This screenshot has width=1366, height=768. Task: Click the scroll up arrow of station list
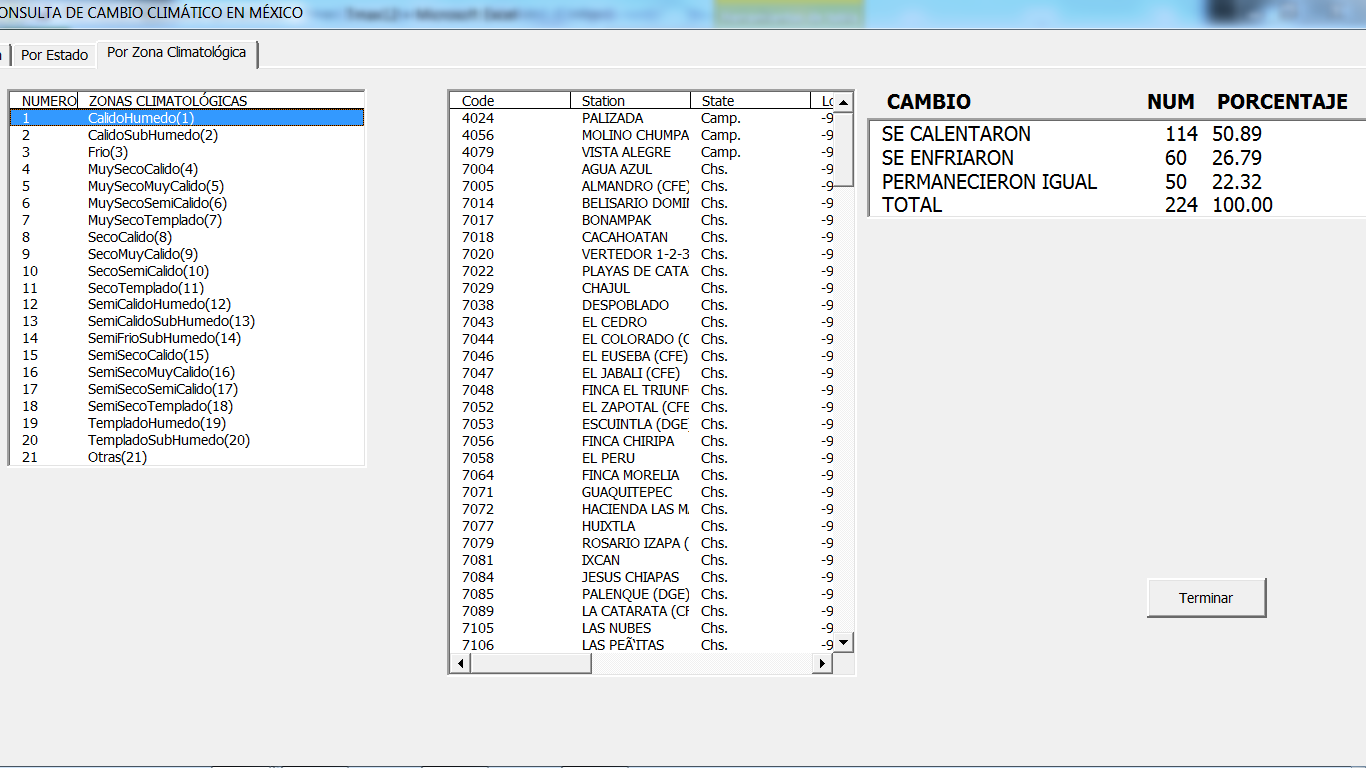pyautogui.click(x=844, y=102)
